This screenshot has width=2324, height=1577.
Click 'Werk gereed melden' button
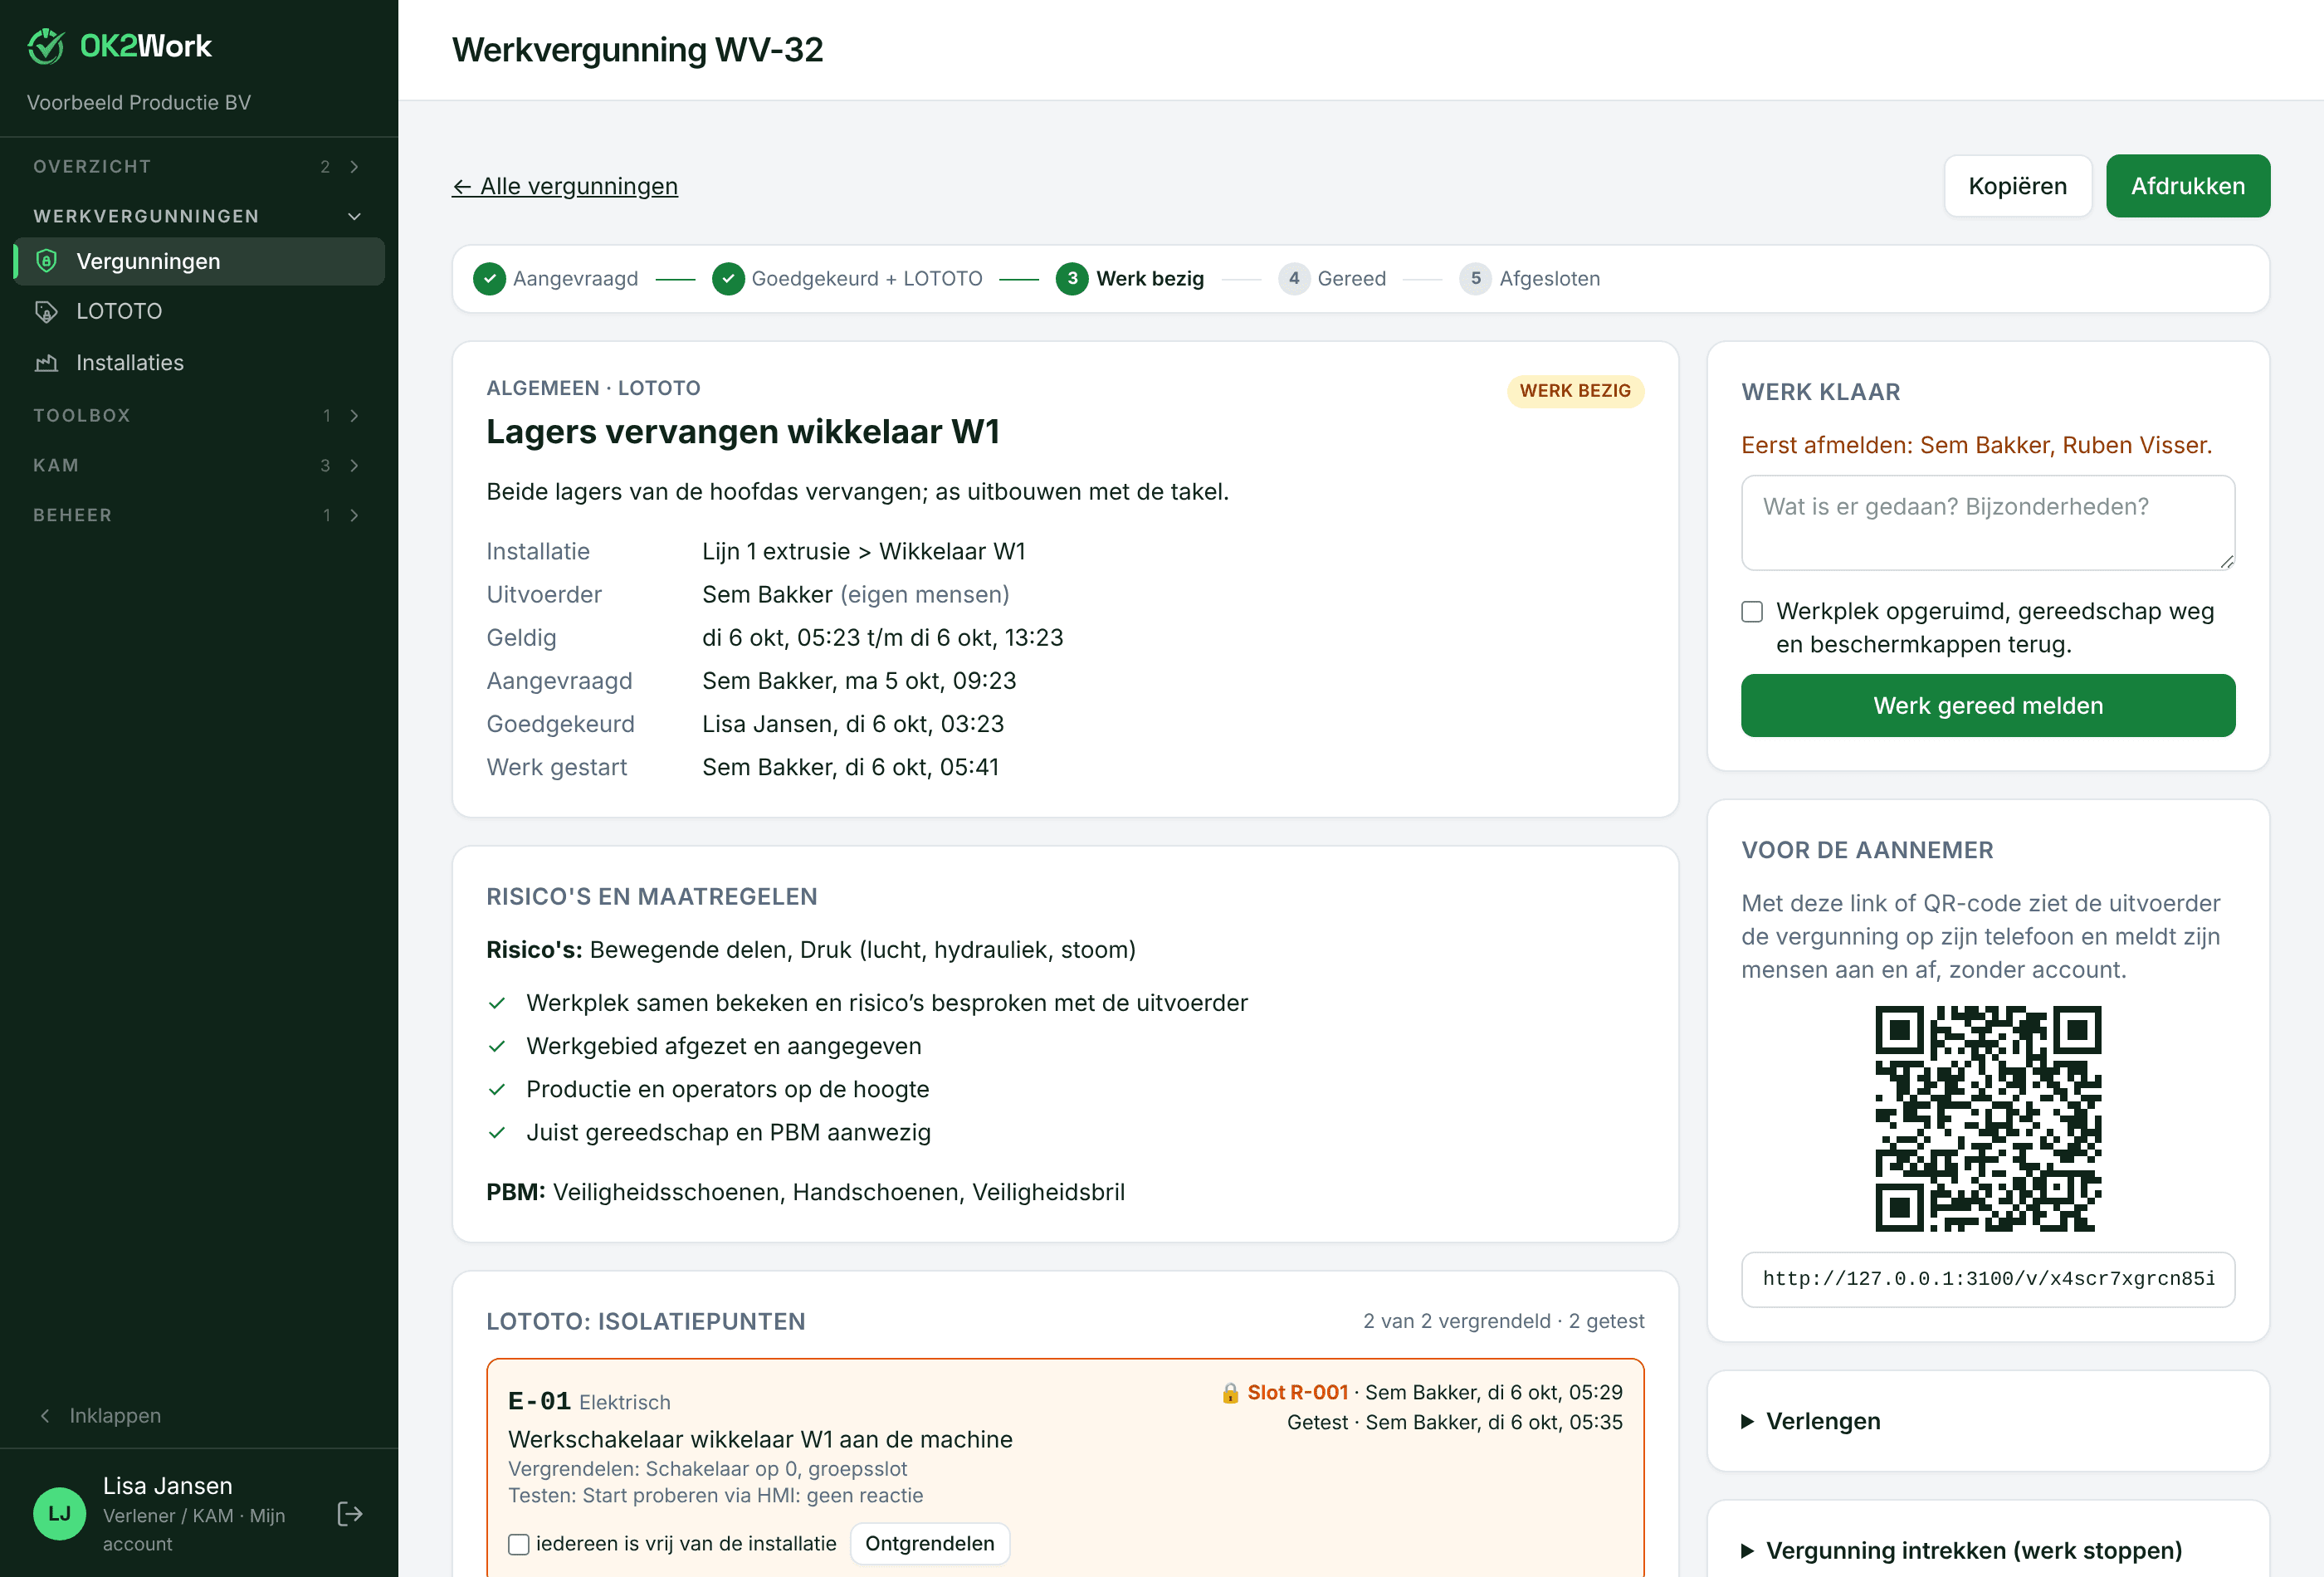click(x=1987, y=705)
